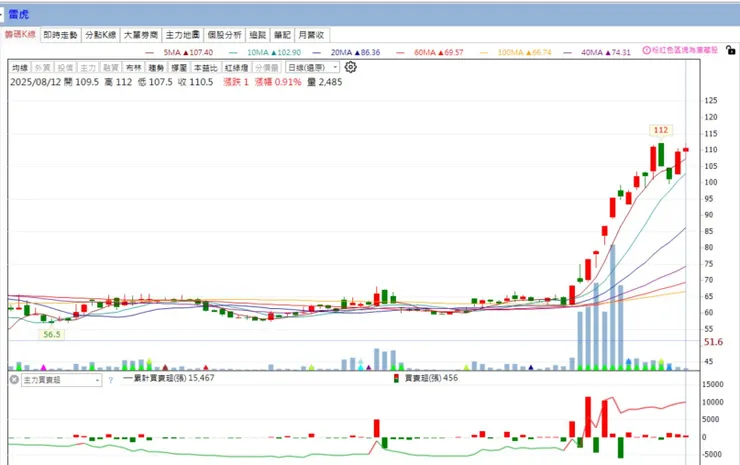Screen dimensions: 740x465
Task: Click the 51.6 price level on axis
Action: [713, 342]
